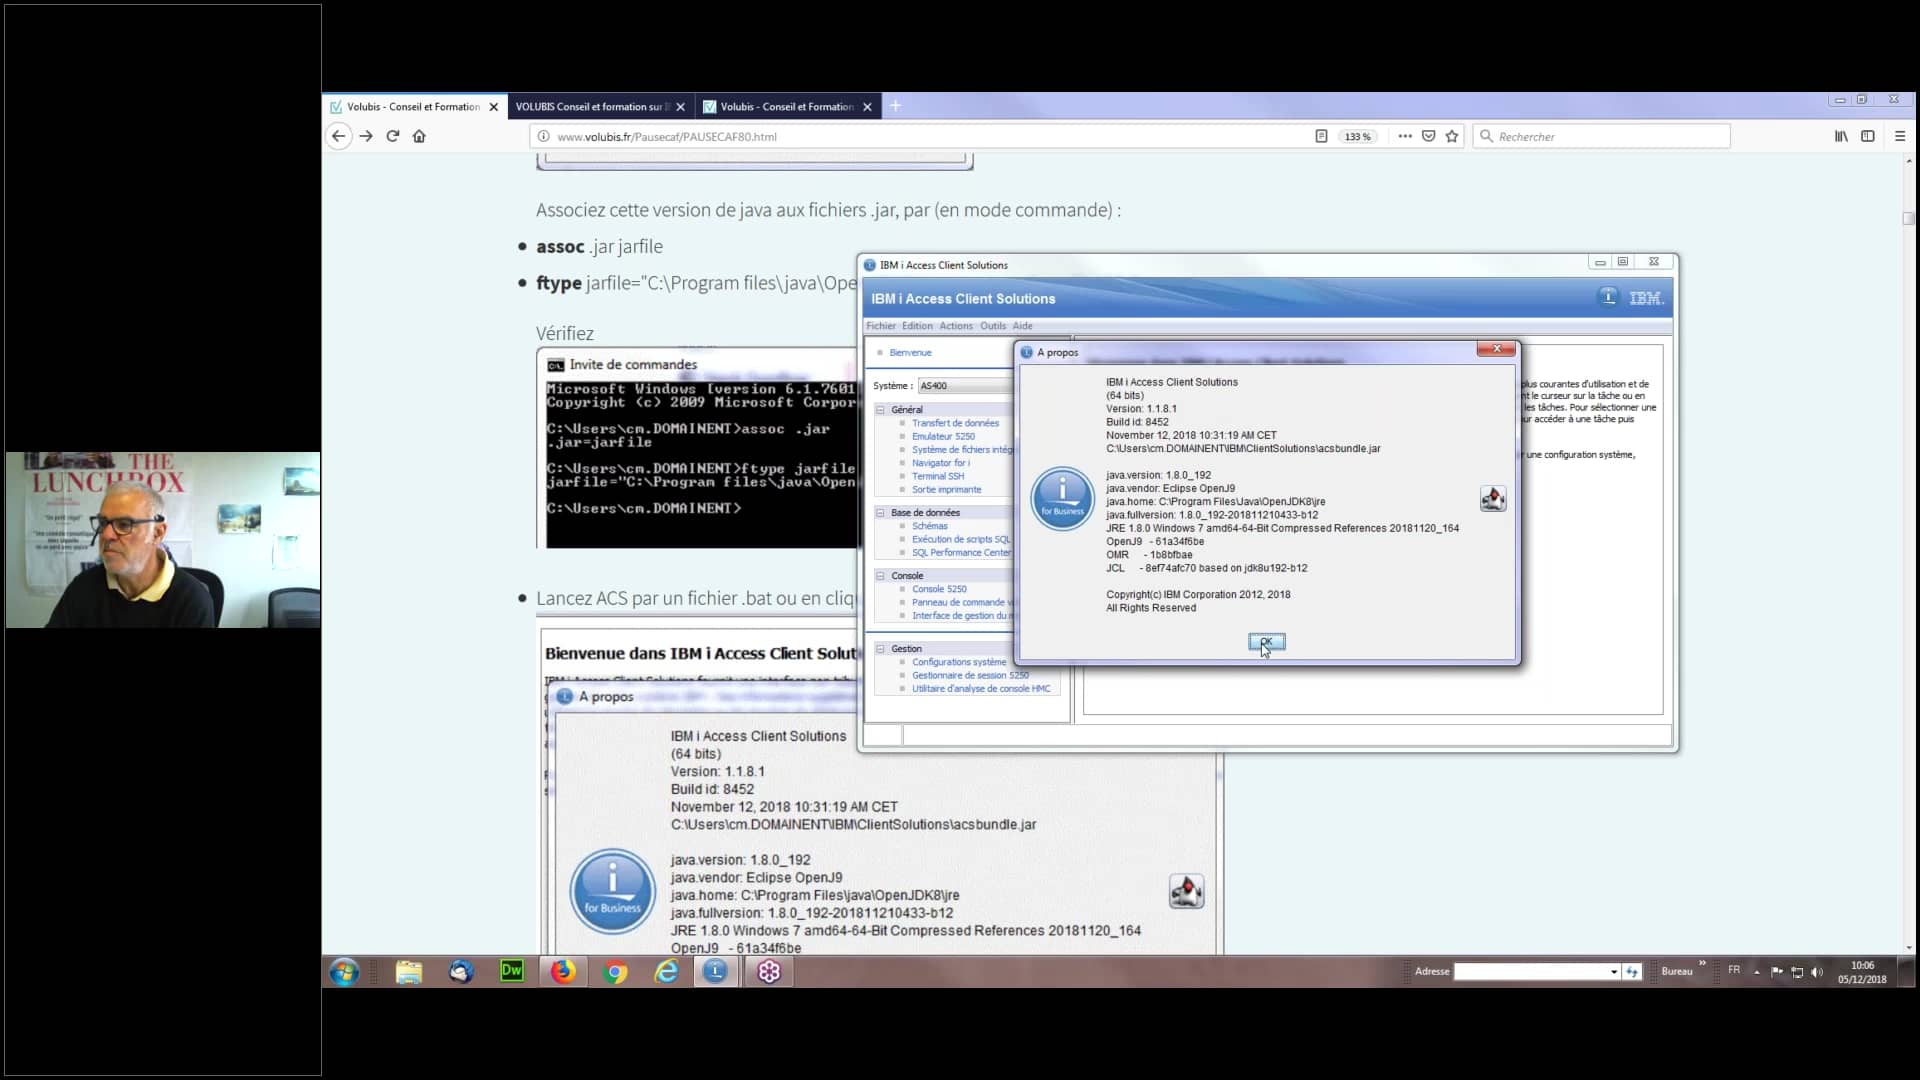Open Terminal SSH task
Screen dimensions: 1920x1080
pyautogui.click(x=938, y=476)
